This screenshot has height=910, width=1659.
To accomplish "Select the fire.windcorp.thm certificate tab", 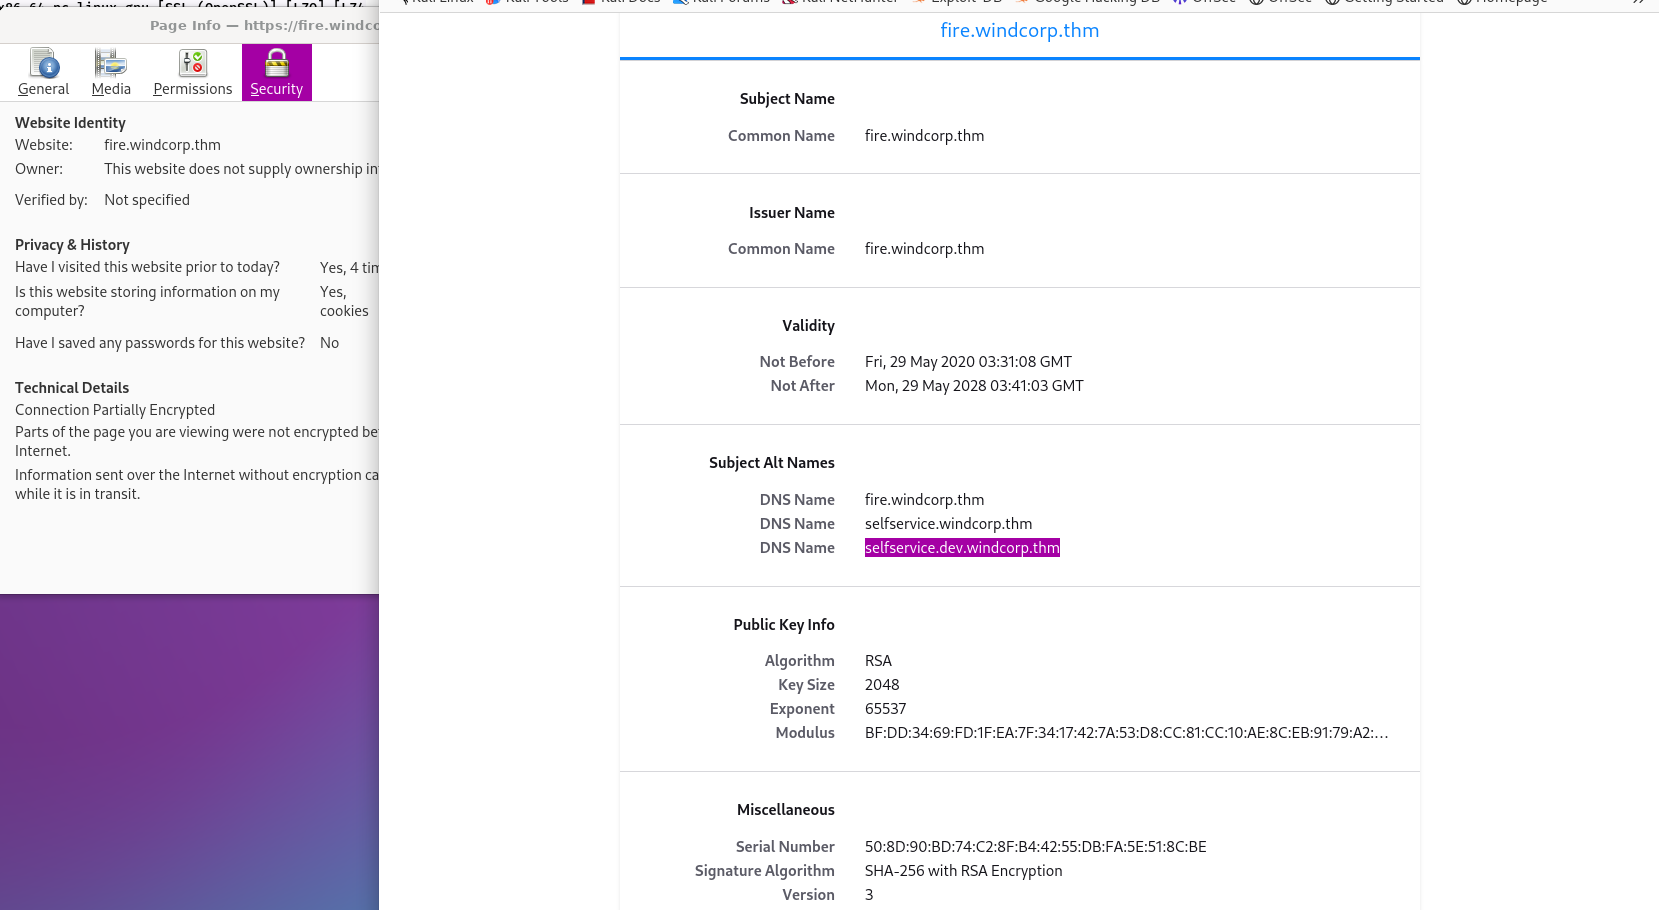I will (x=1019, y=31).
